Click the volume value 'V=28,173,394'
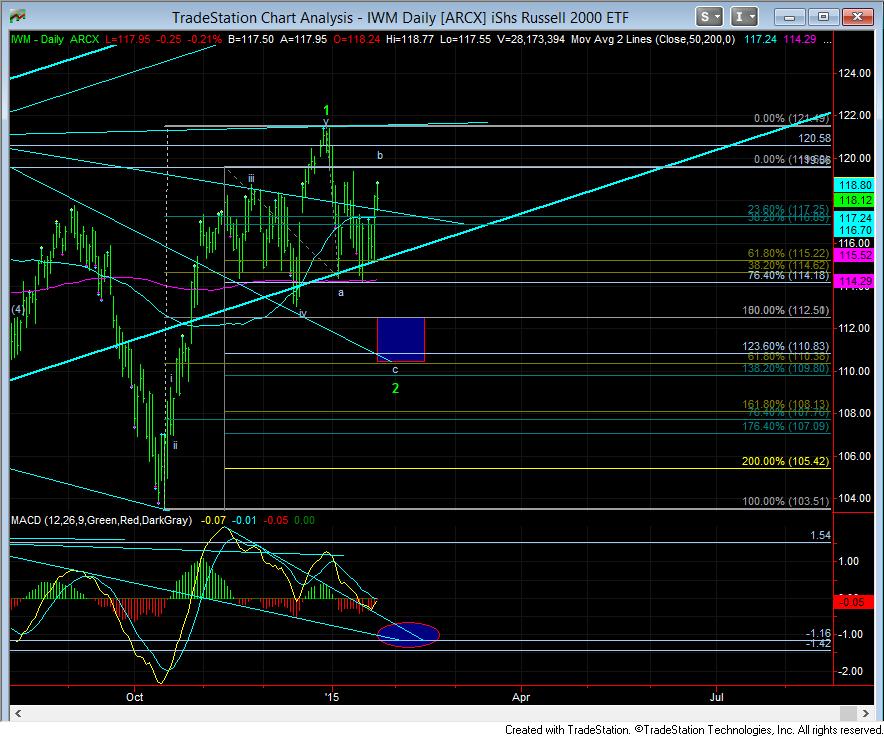Screen dimensions: 884x736 531,39
